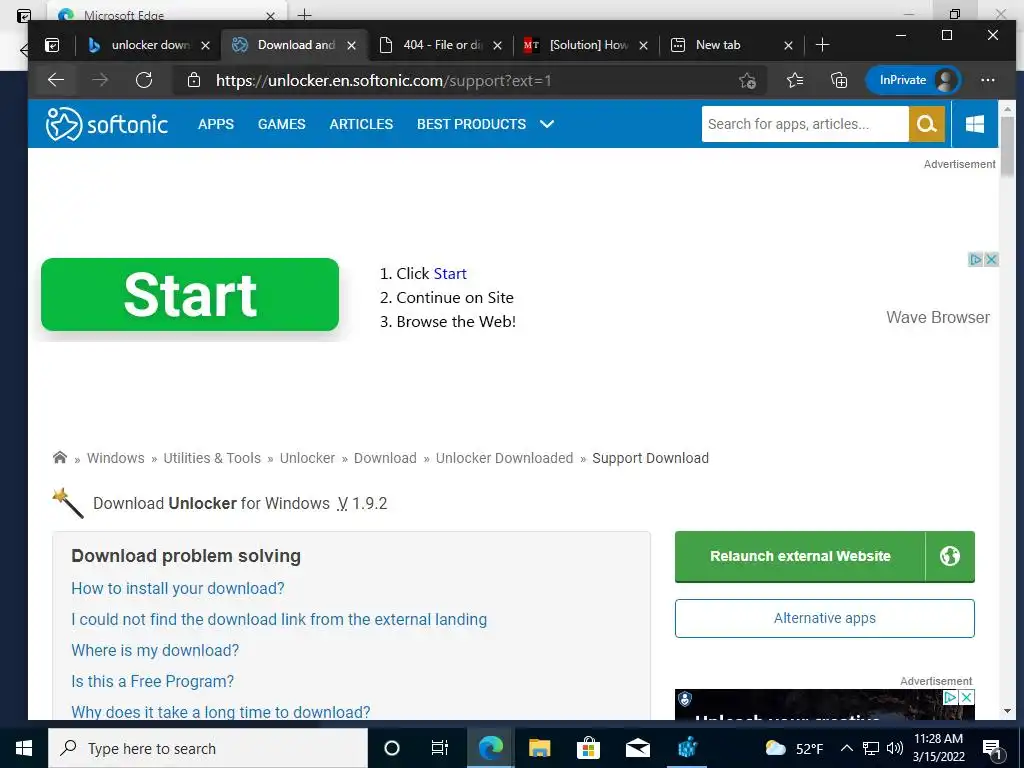
Task: Click the orange search magnifier button
Action: (926, 124)
